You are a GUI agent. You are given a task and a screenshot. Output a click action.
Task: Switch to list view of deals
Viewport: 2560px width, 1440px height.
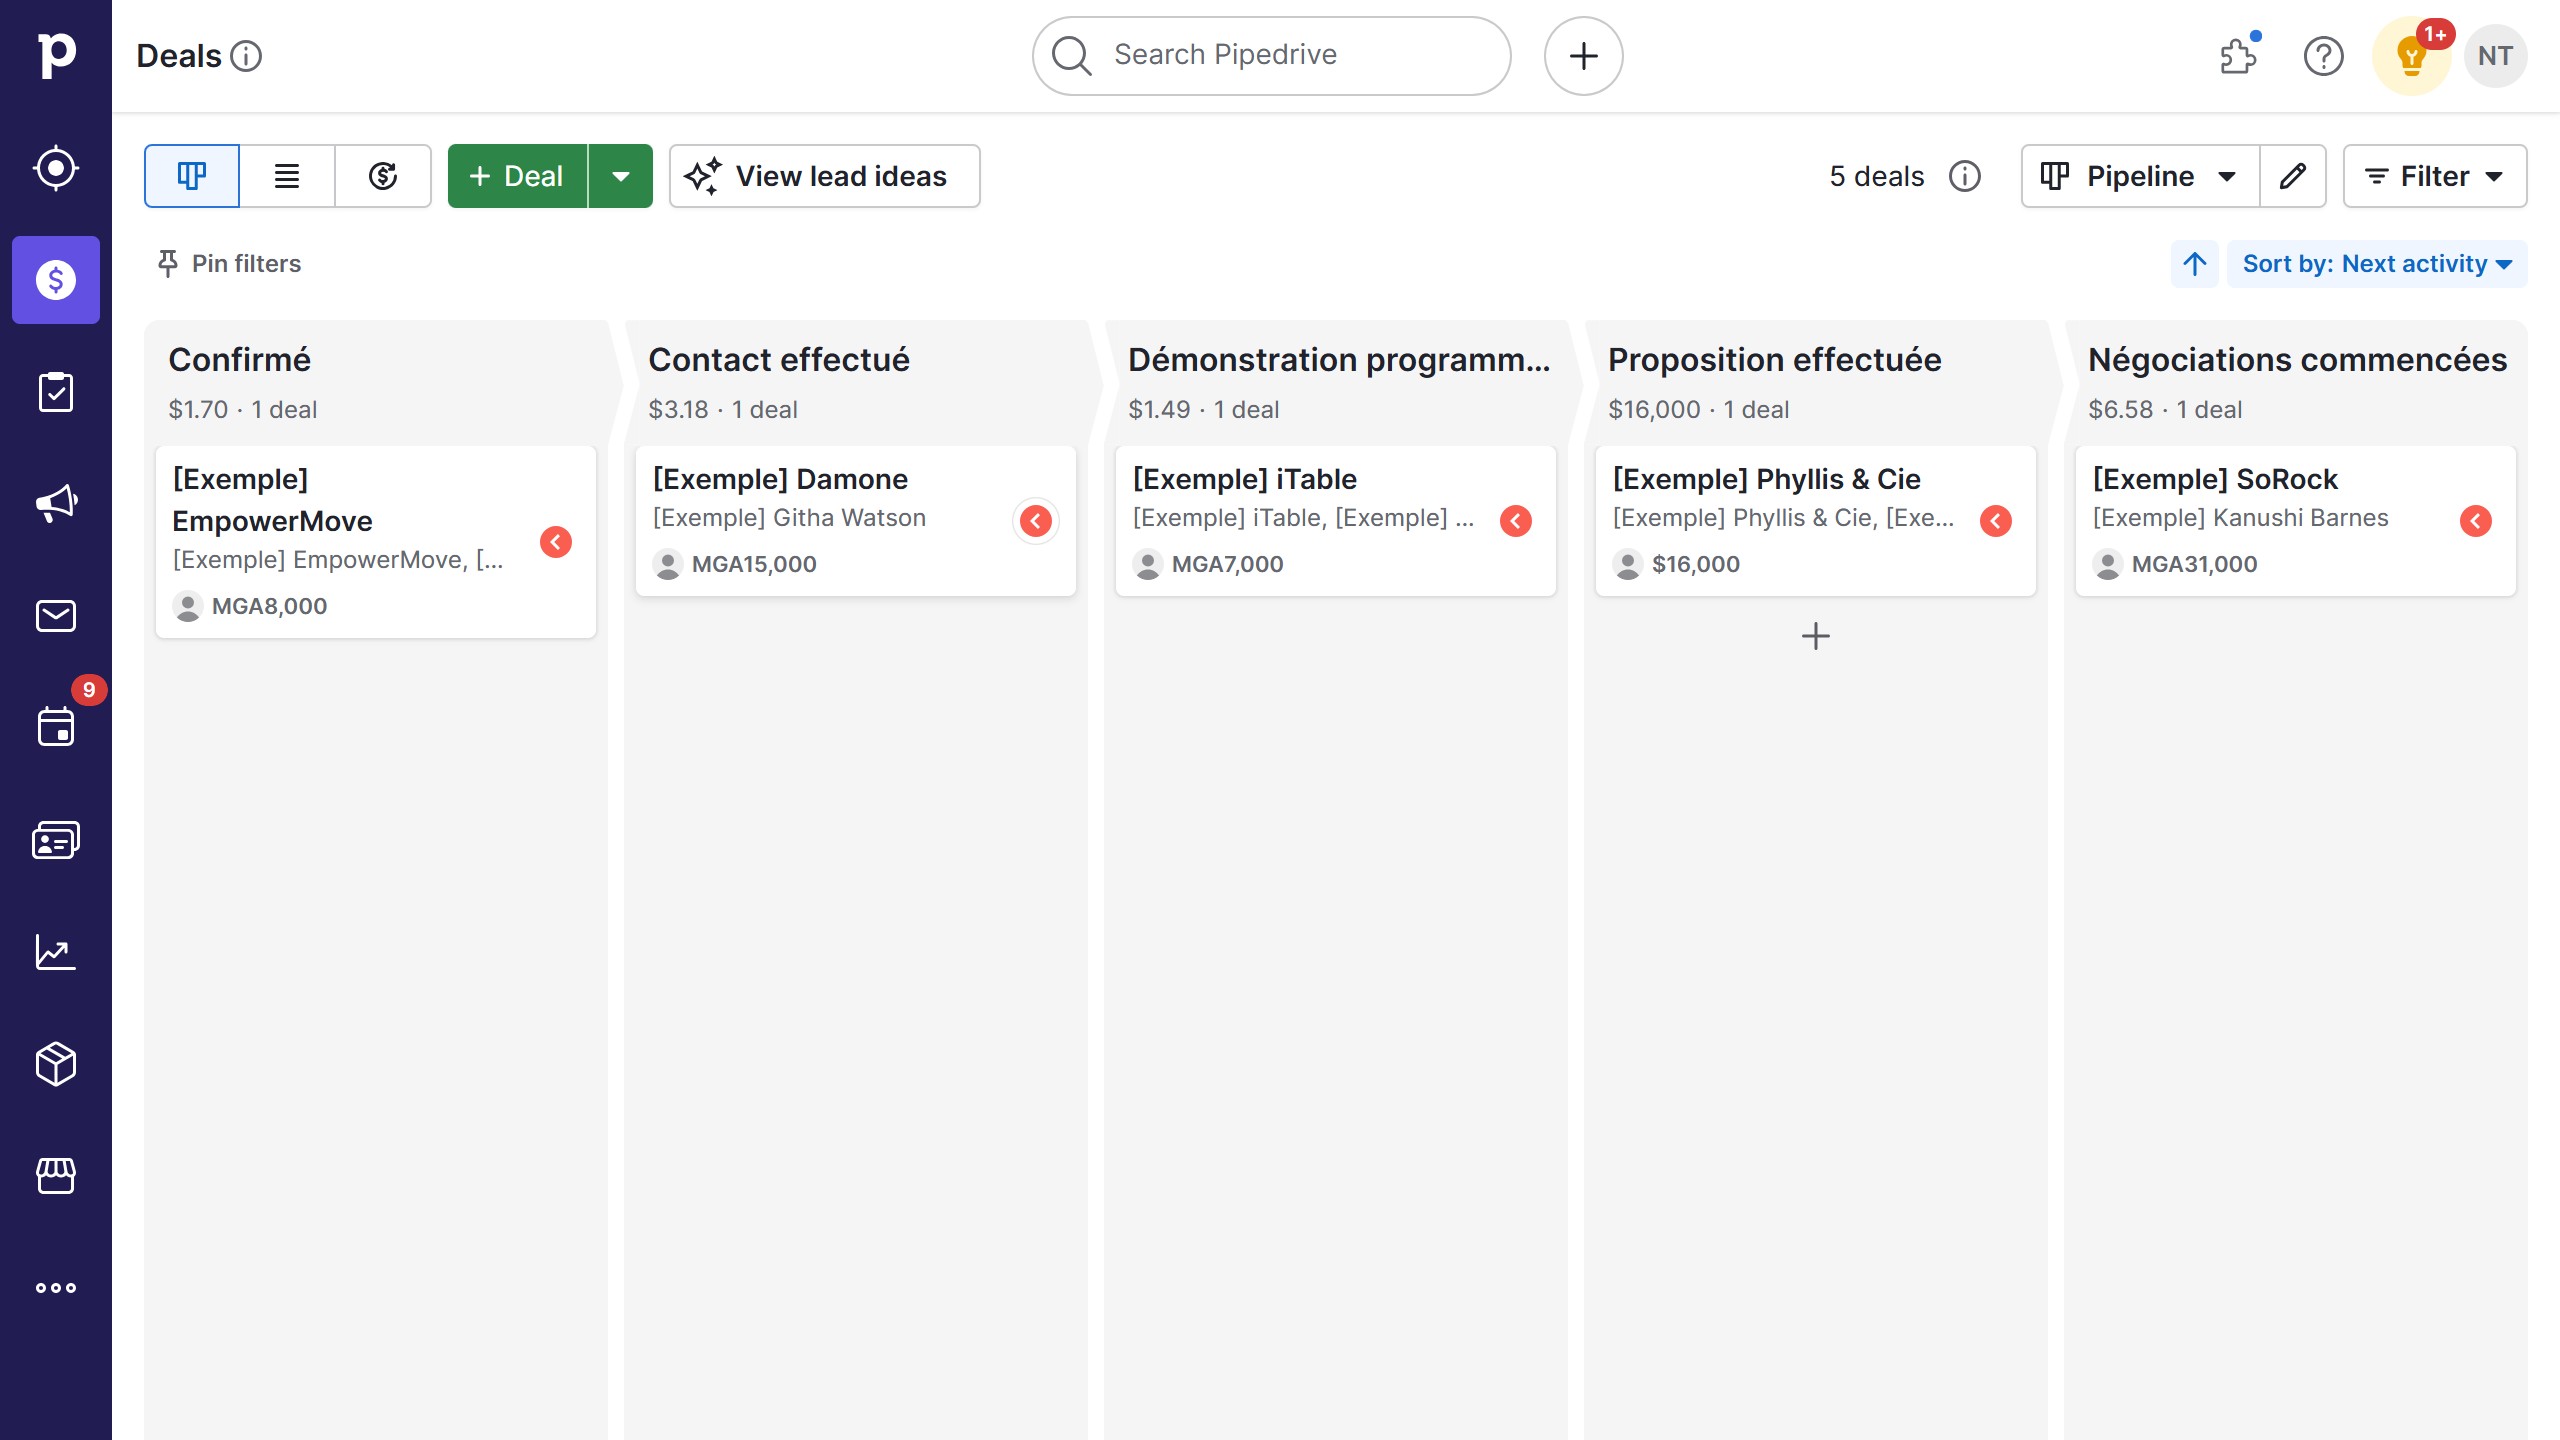(x=287, y=176)
